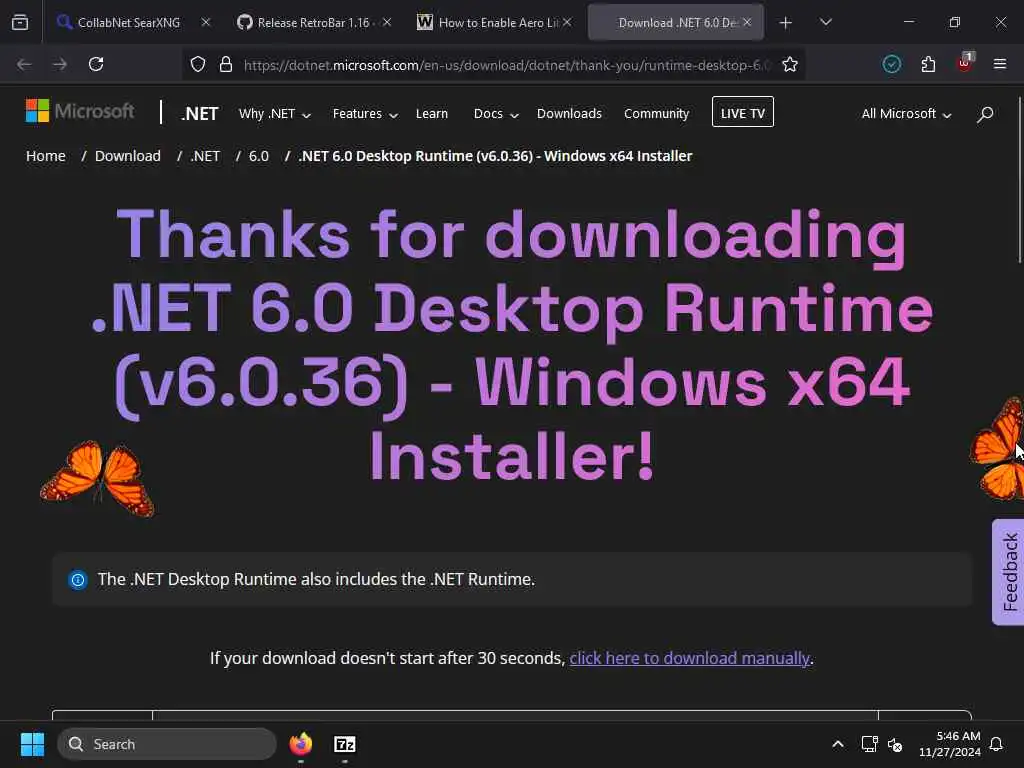Click the LIVE TV button
This screenshot has height=768, width=1024.
(x=743, y=112)
